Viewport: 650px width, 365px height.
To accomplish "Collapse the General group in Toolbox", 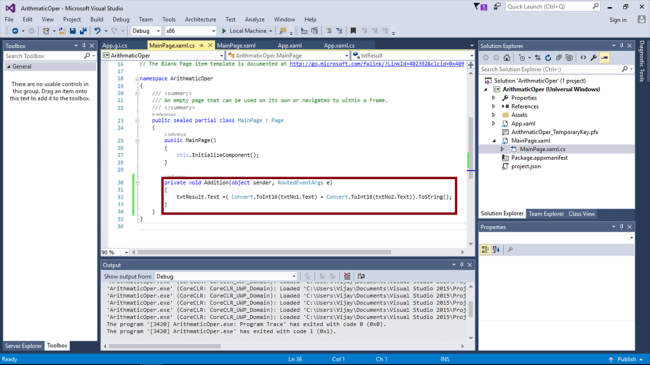I will click(8, 67).
